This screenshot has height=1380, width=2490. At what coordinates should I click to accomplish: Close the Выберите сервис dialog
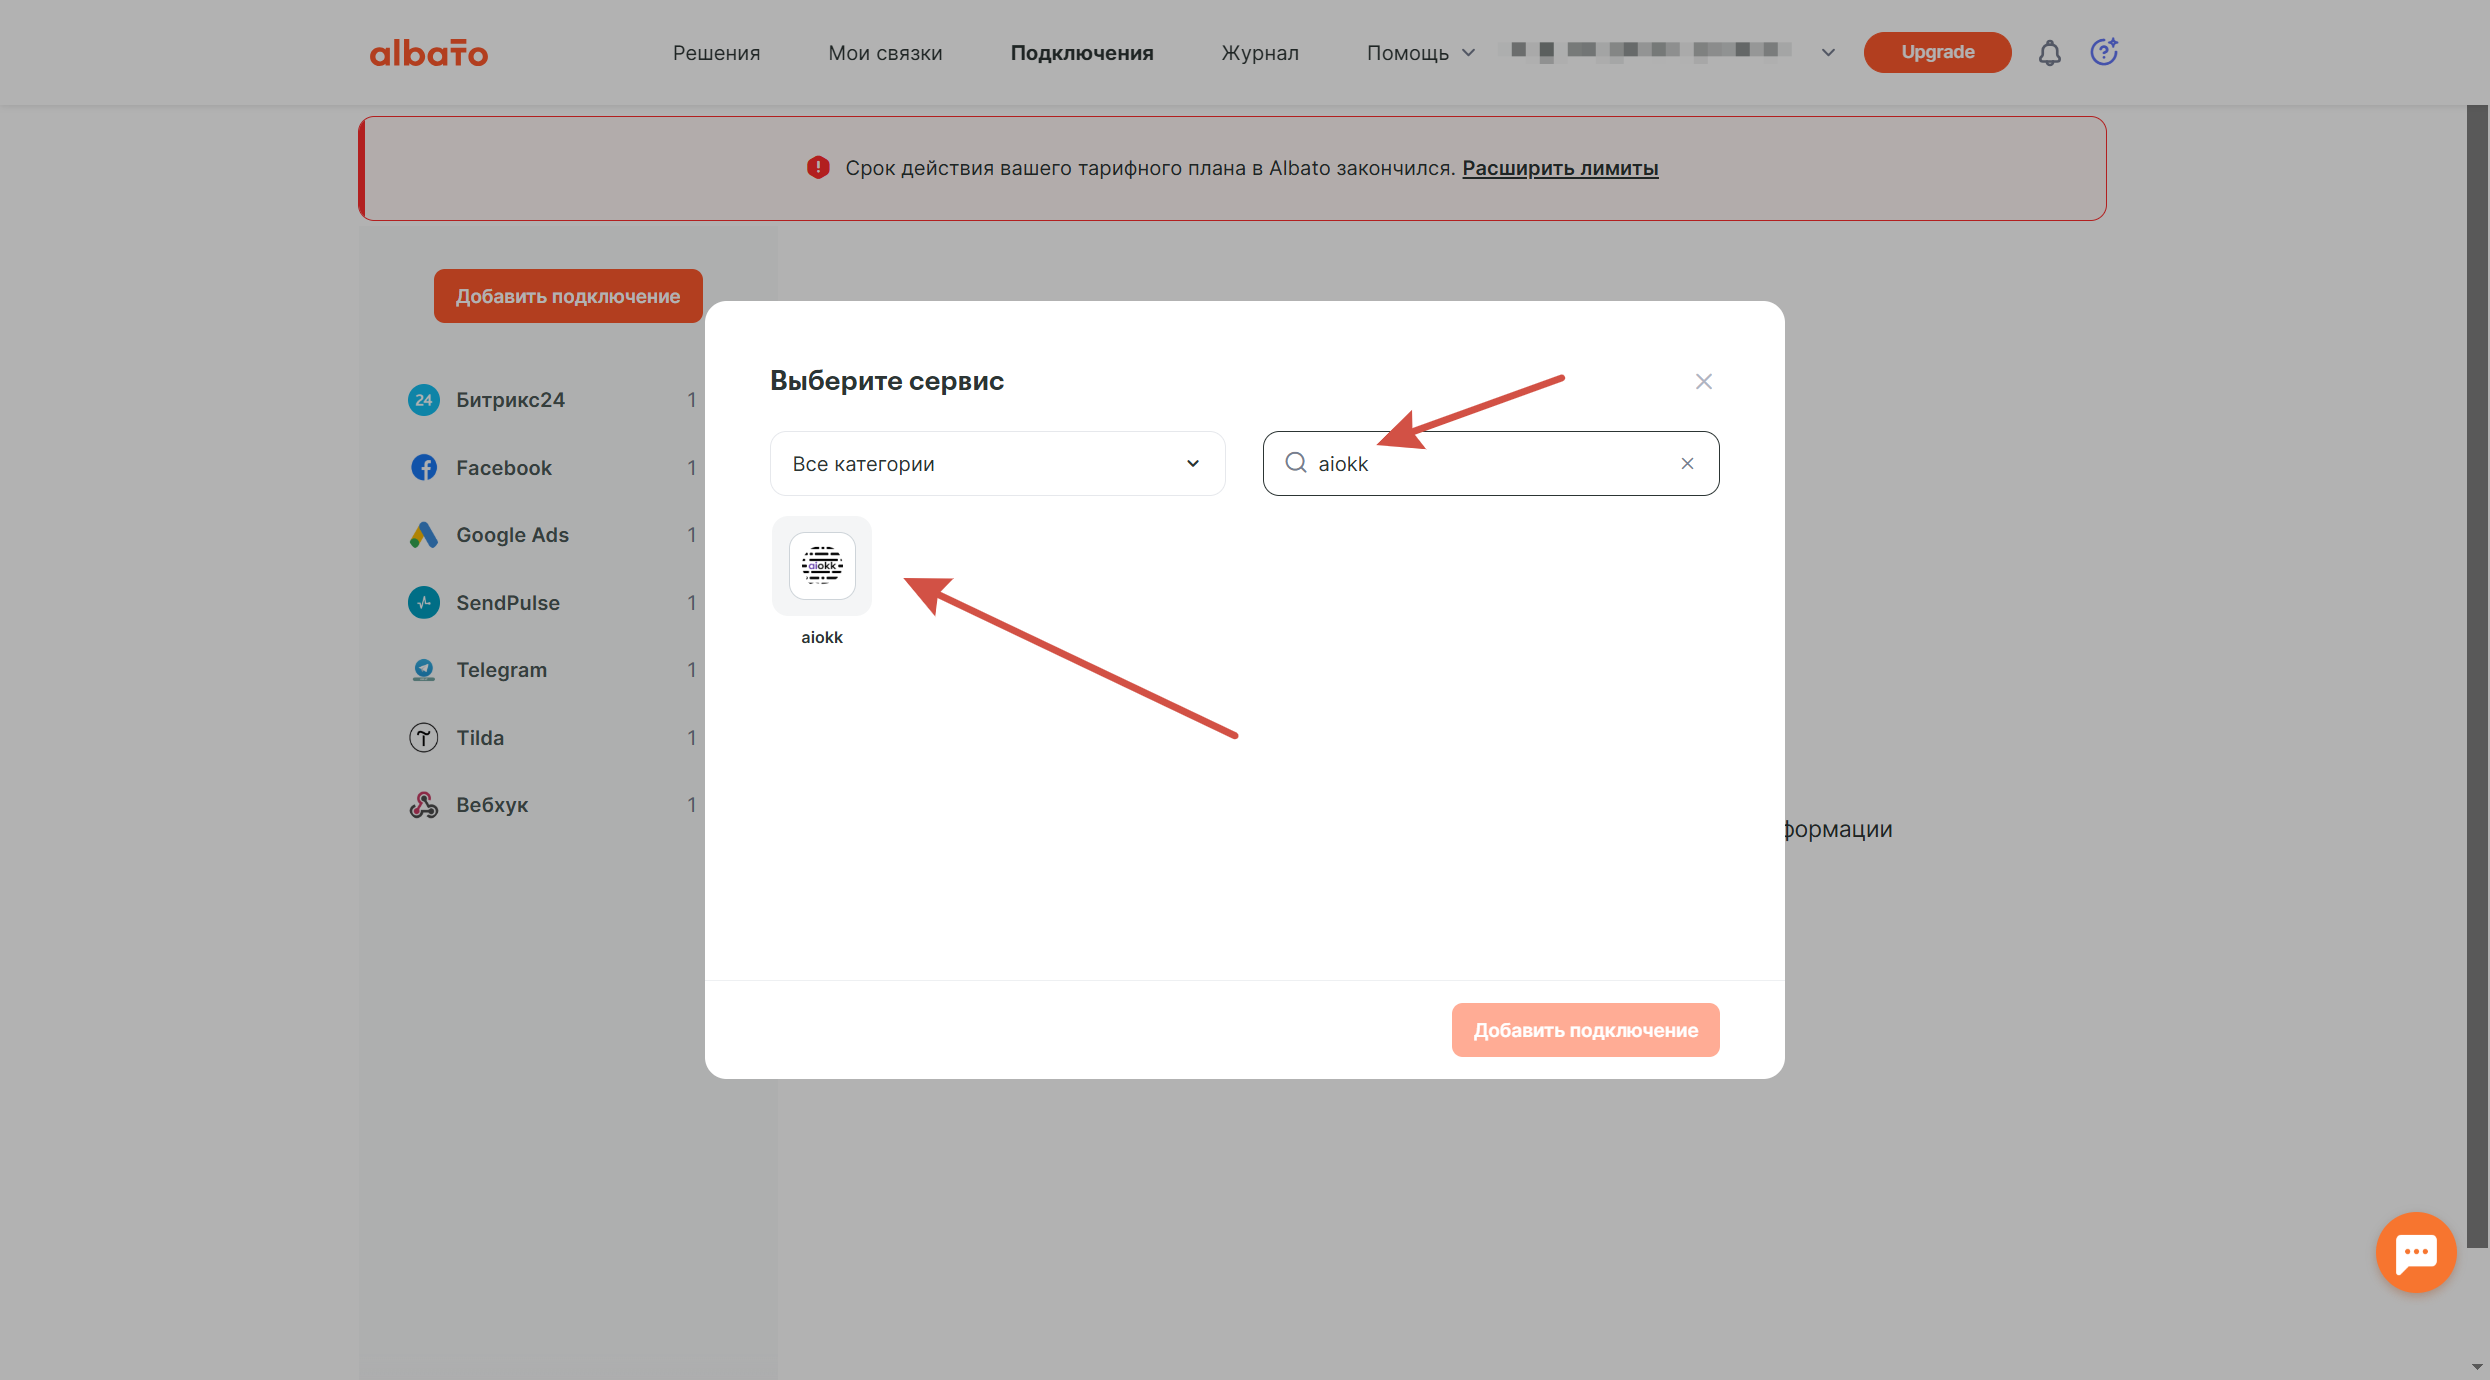point(1704,382)
